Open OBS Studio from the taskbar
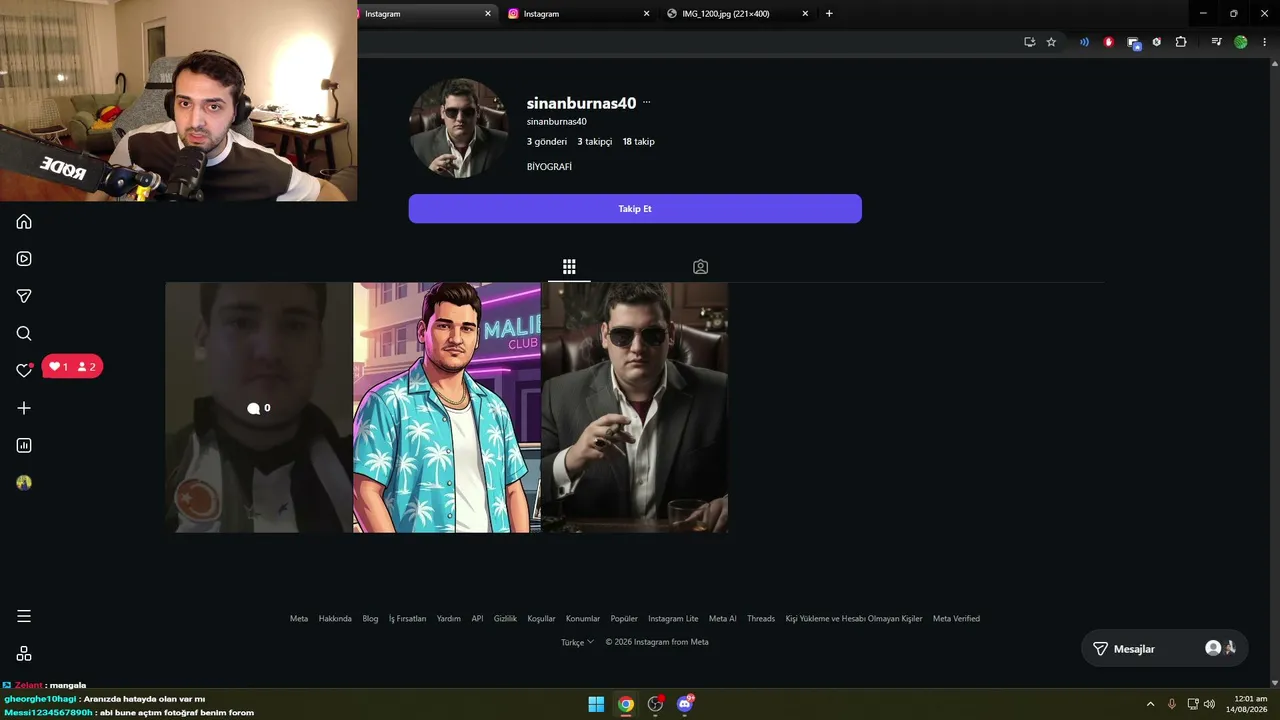This screenshot has height=720, width=1280. pyautogui.click(x=655, y=704)
